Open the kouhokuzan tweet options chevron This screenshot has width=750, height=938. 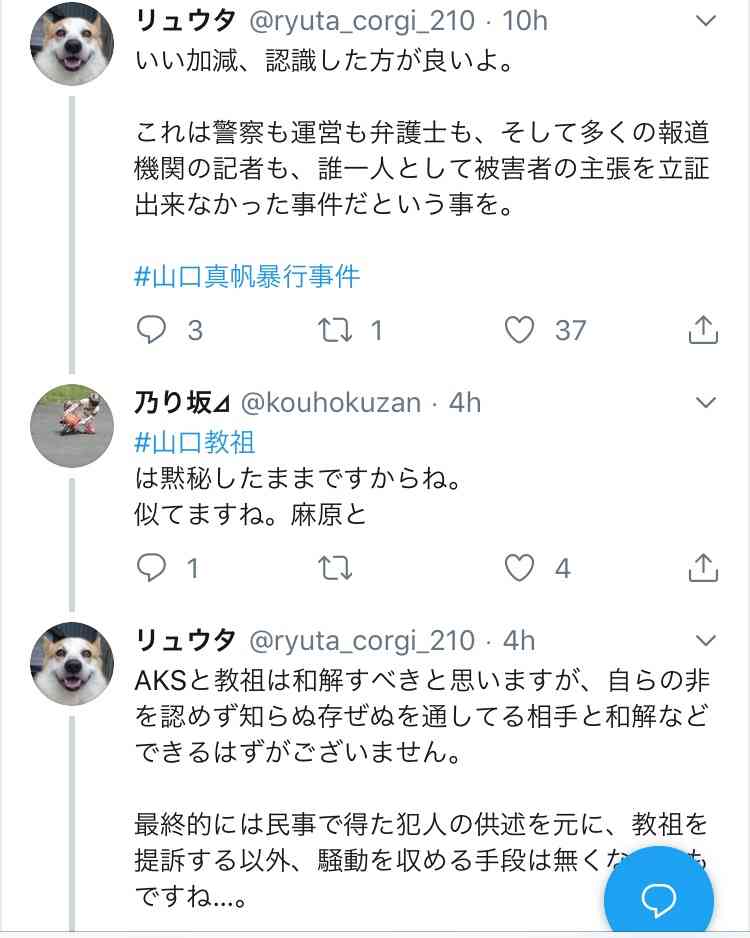coord(706,403)
